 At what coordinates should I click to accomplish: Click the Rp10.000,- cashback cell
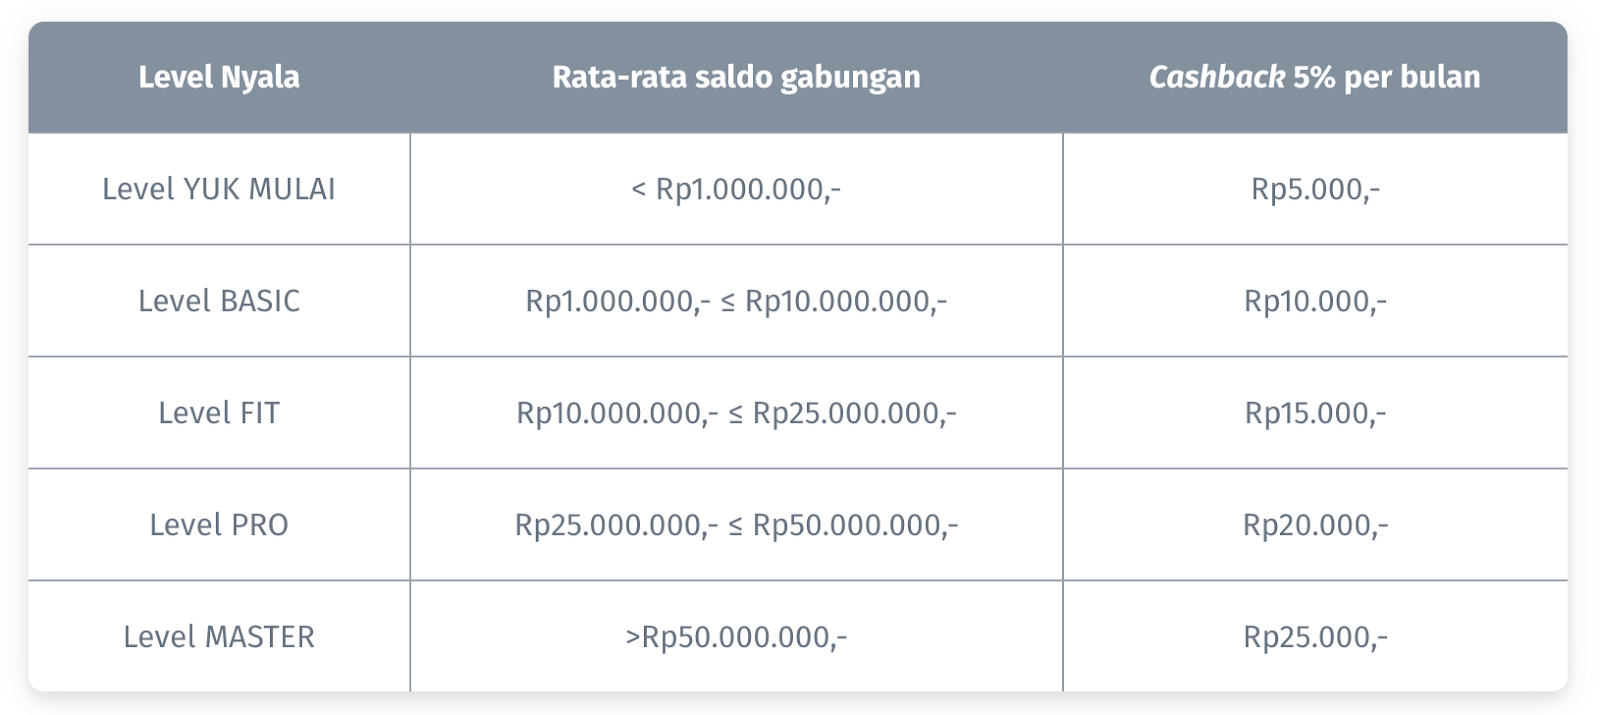[x=1315, y=301]
